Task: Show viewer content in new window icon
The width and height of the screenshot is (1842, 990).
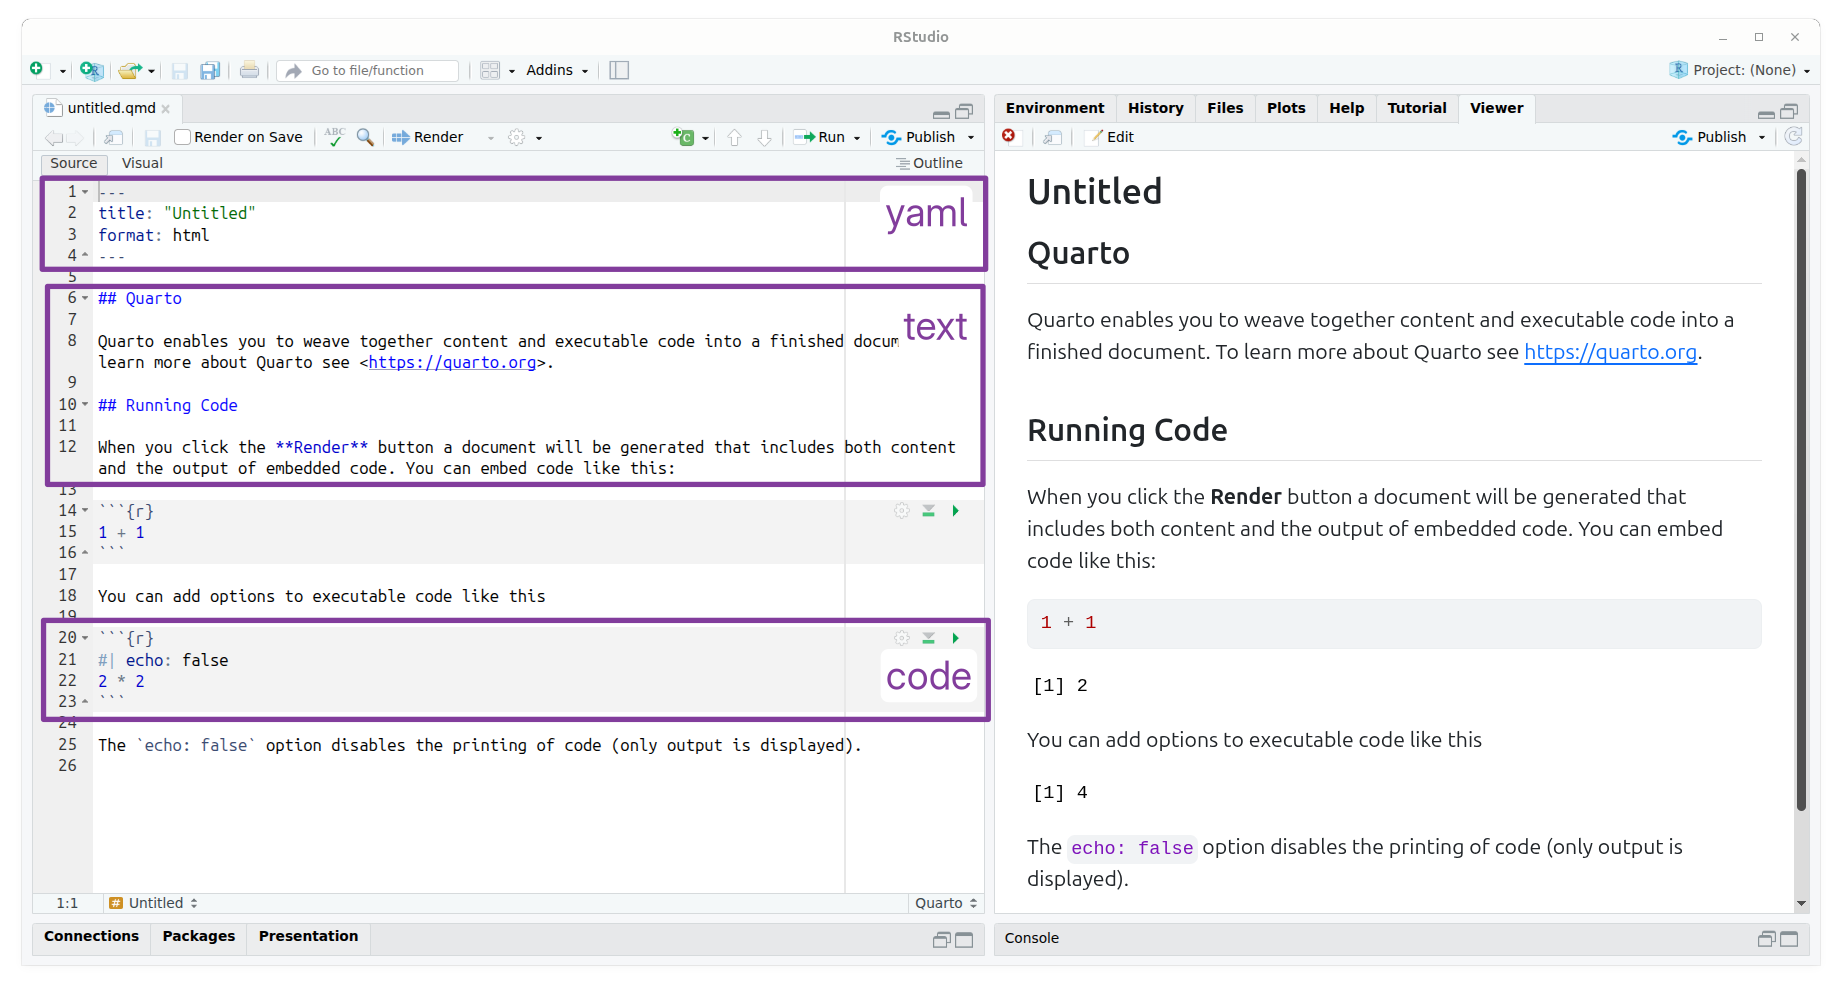Action: click(1052, 137)
